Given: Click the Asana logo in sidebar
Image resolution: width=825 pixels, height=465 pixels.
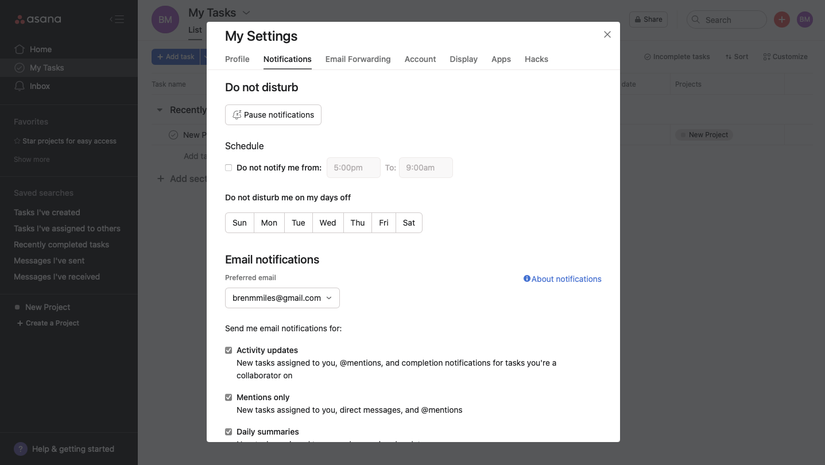Looking at the screenshot, I should [x=38, y=19].
